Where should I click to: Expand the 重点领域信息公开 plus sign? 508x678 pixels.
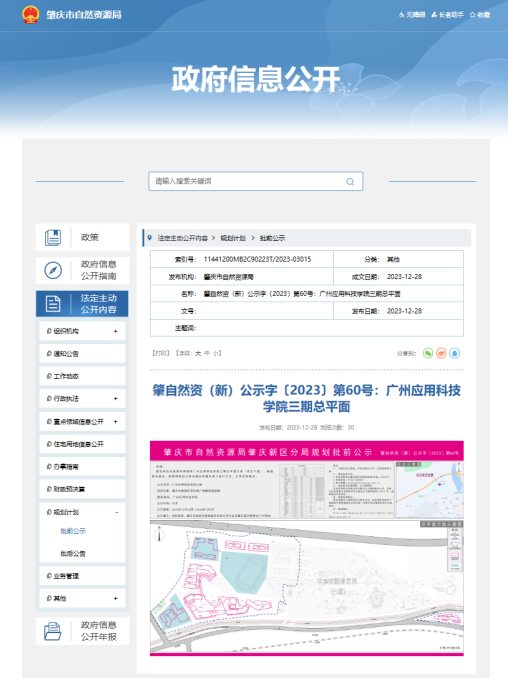(115, 422)
